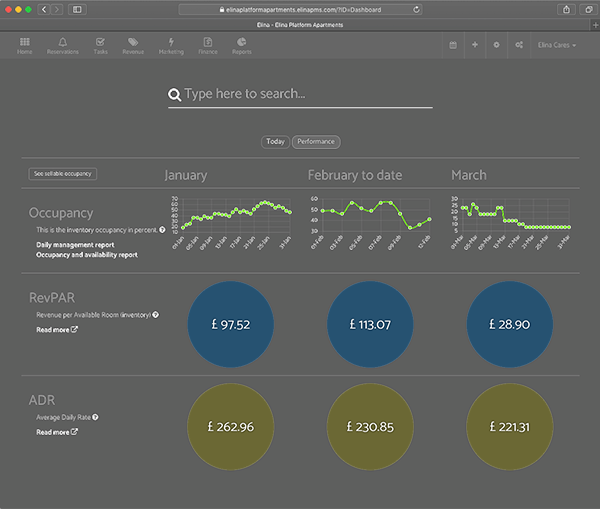600x509 pixels.
Task: Open the Revenue tag icon
Action: pos(133,42)
